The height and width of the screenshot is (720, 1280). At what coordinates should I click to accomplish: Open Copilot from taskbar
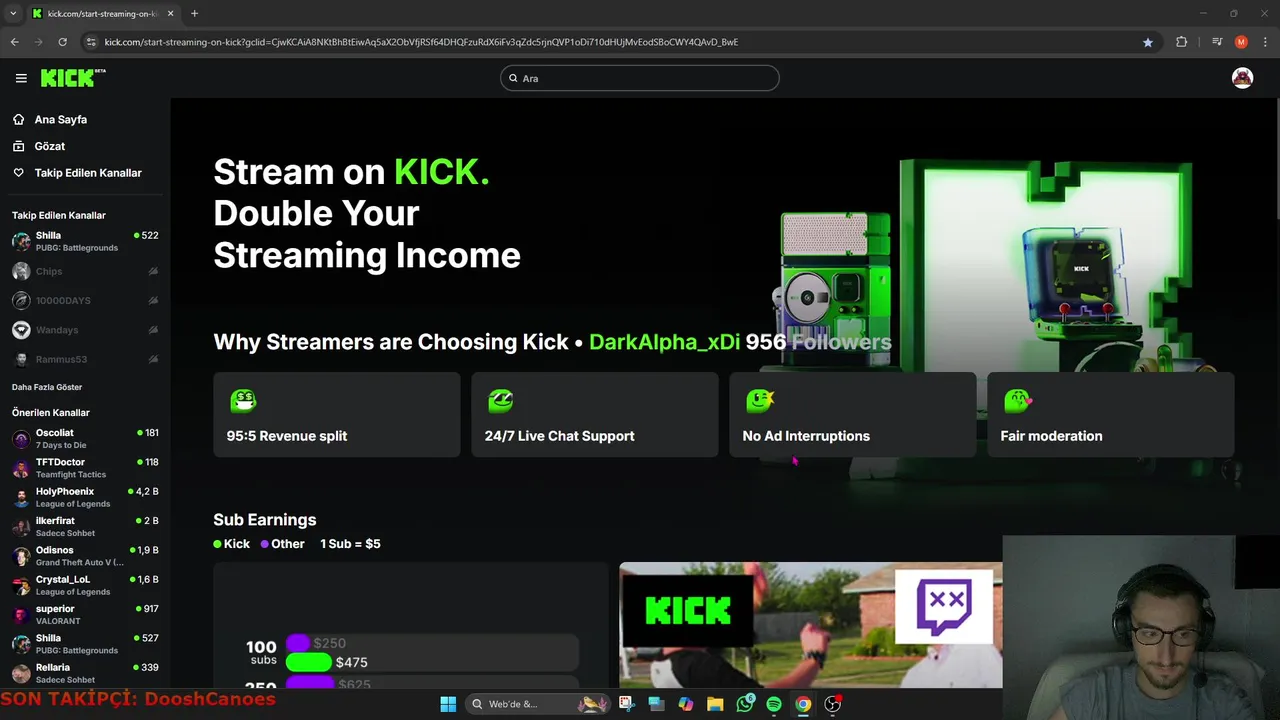pos(685,704)
